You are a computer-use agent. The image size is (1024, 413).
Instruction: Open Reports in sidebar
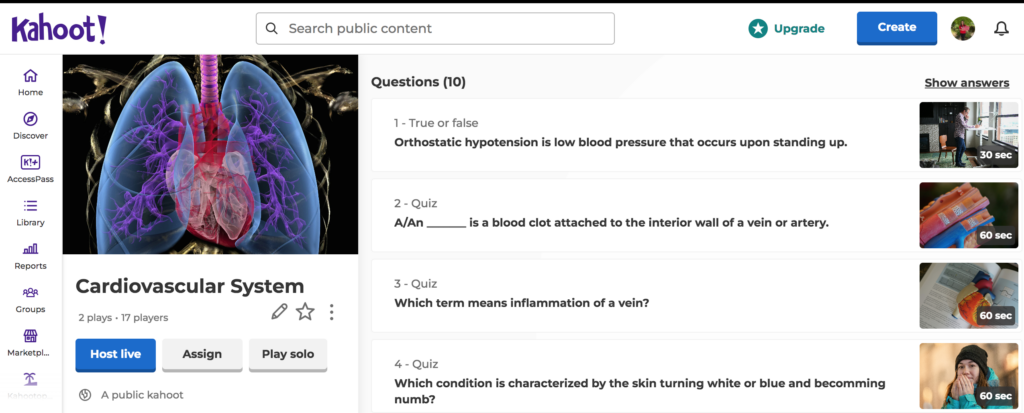(30, 256)
